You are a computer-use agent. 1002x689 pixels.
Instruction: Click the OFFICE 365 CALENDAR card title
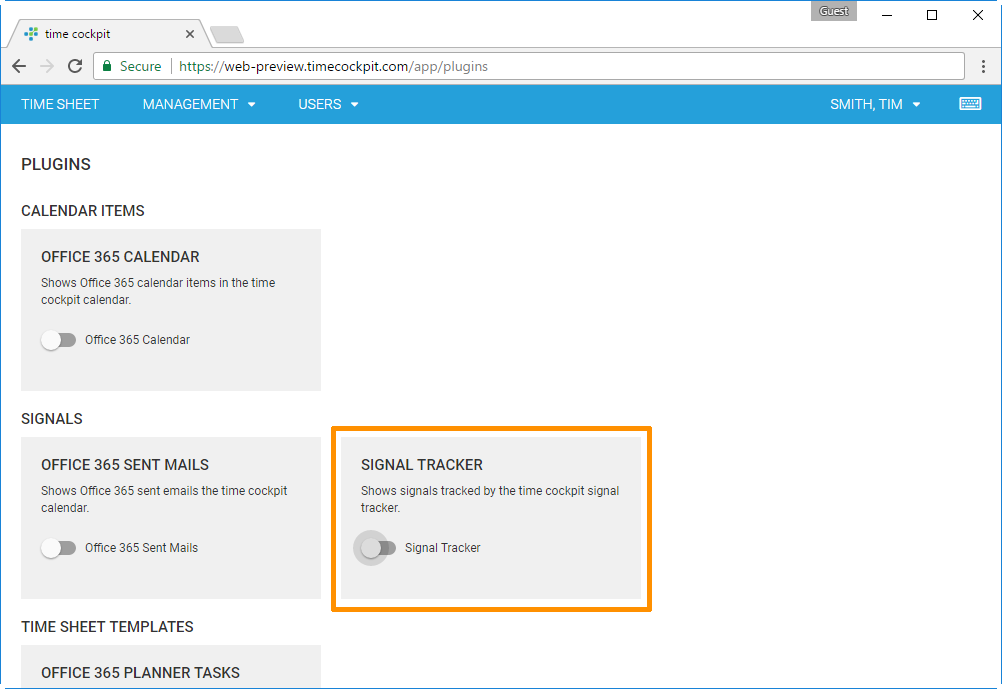click(120, 257)
